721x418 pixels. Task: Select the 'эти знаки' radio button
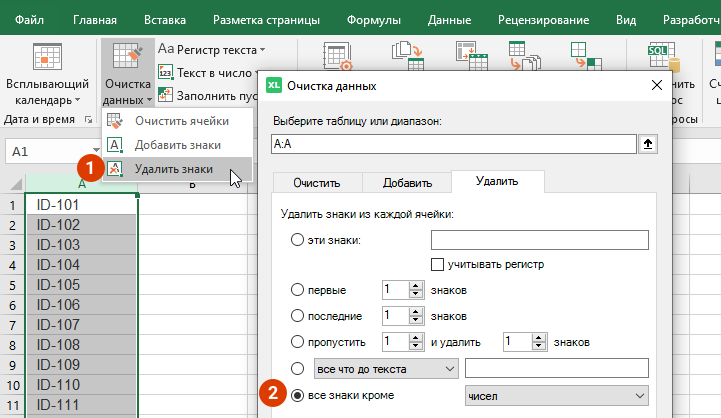[296, 240]
